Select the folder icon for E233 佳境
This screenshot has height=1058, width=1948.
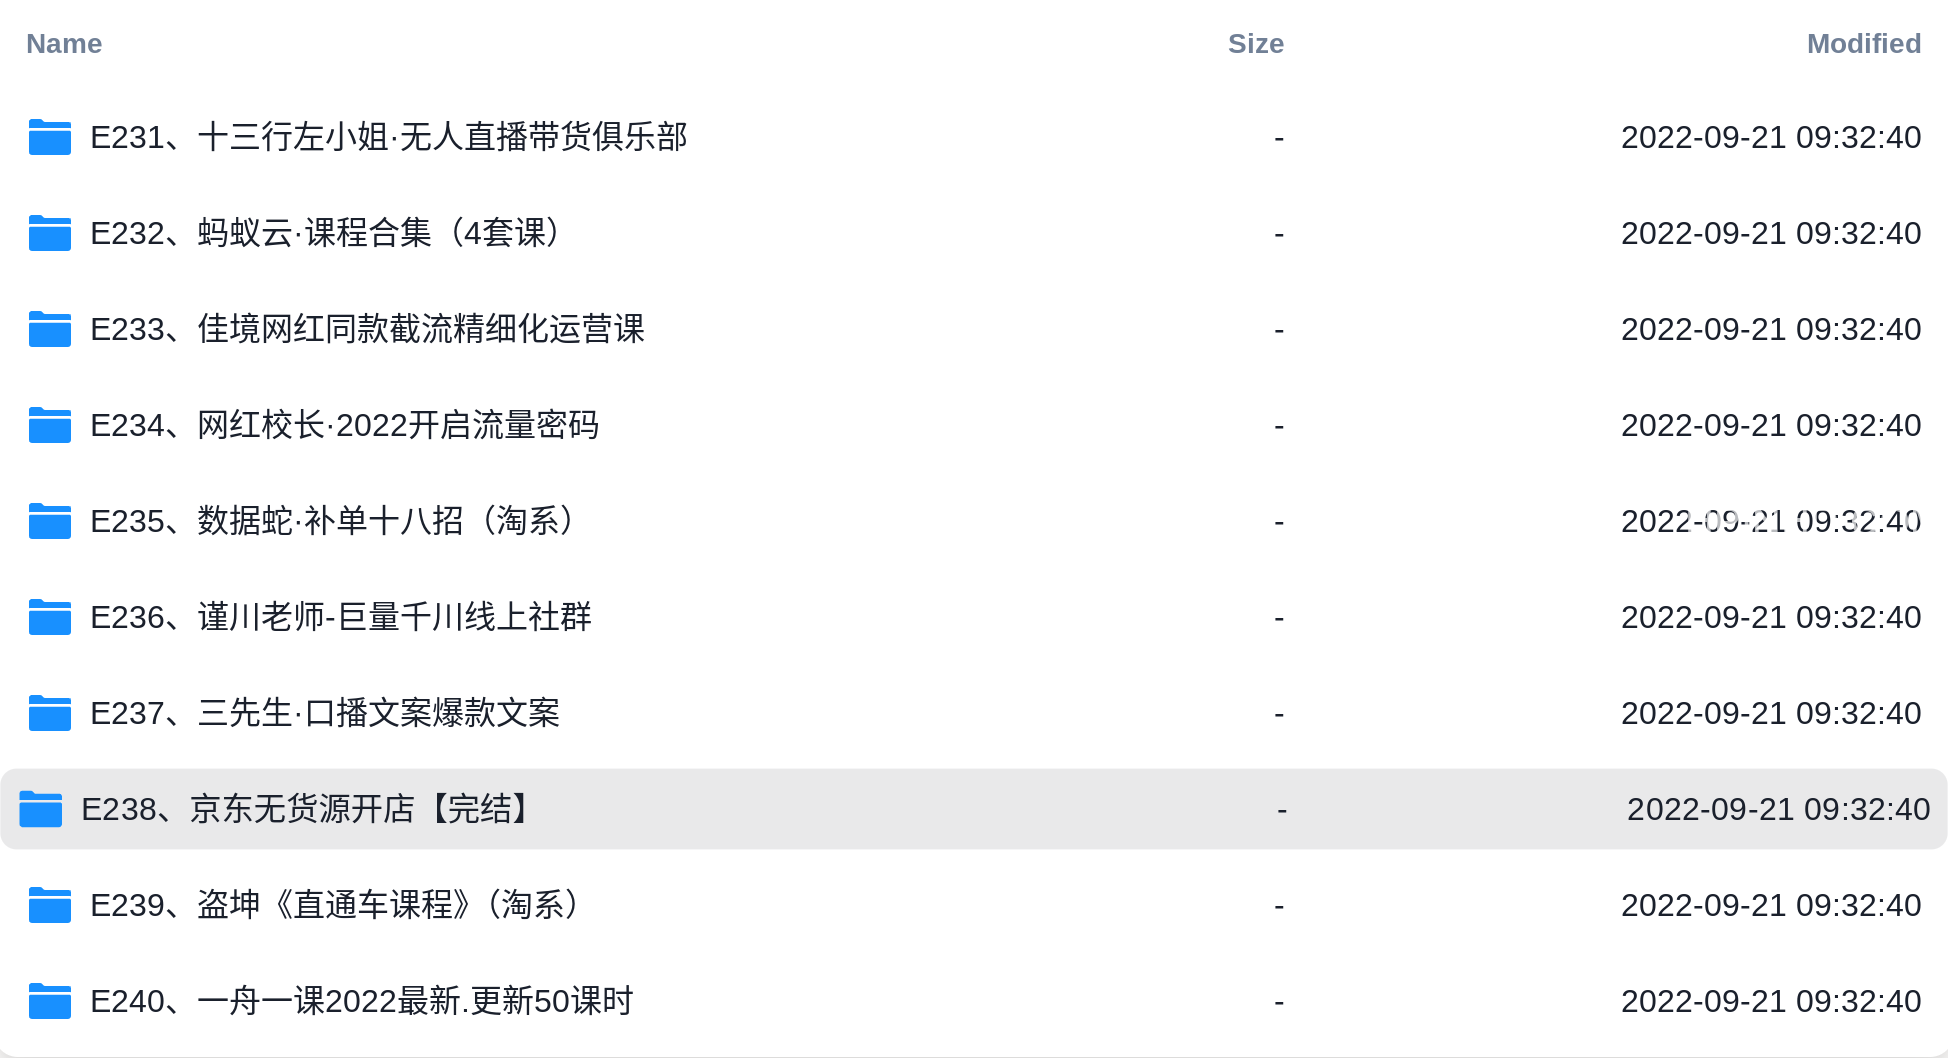(x=50, y=329)
